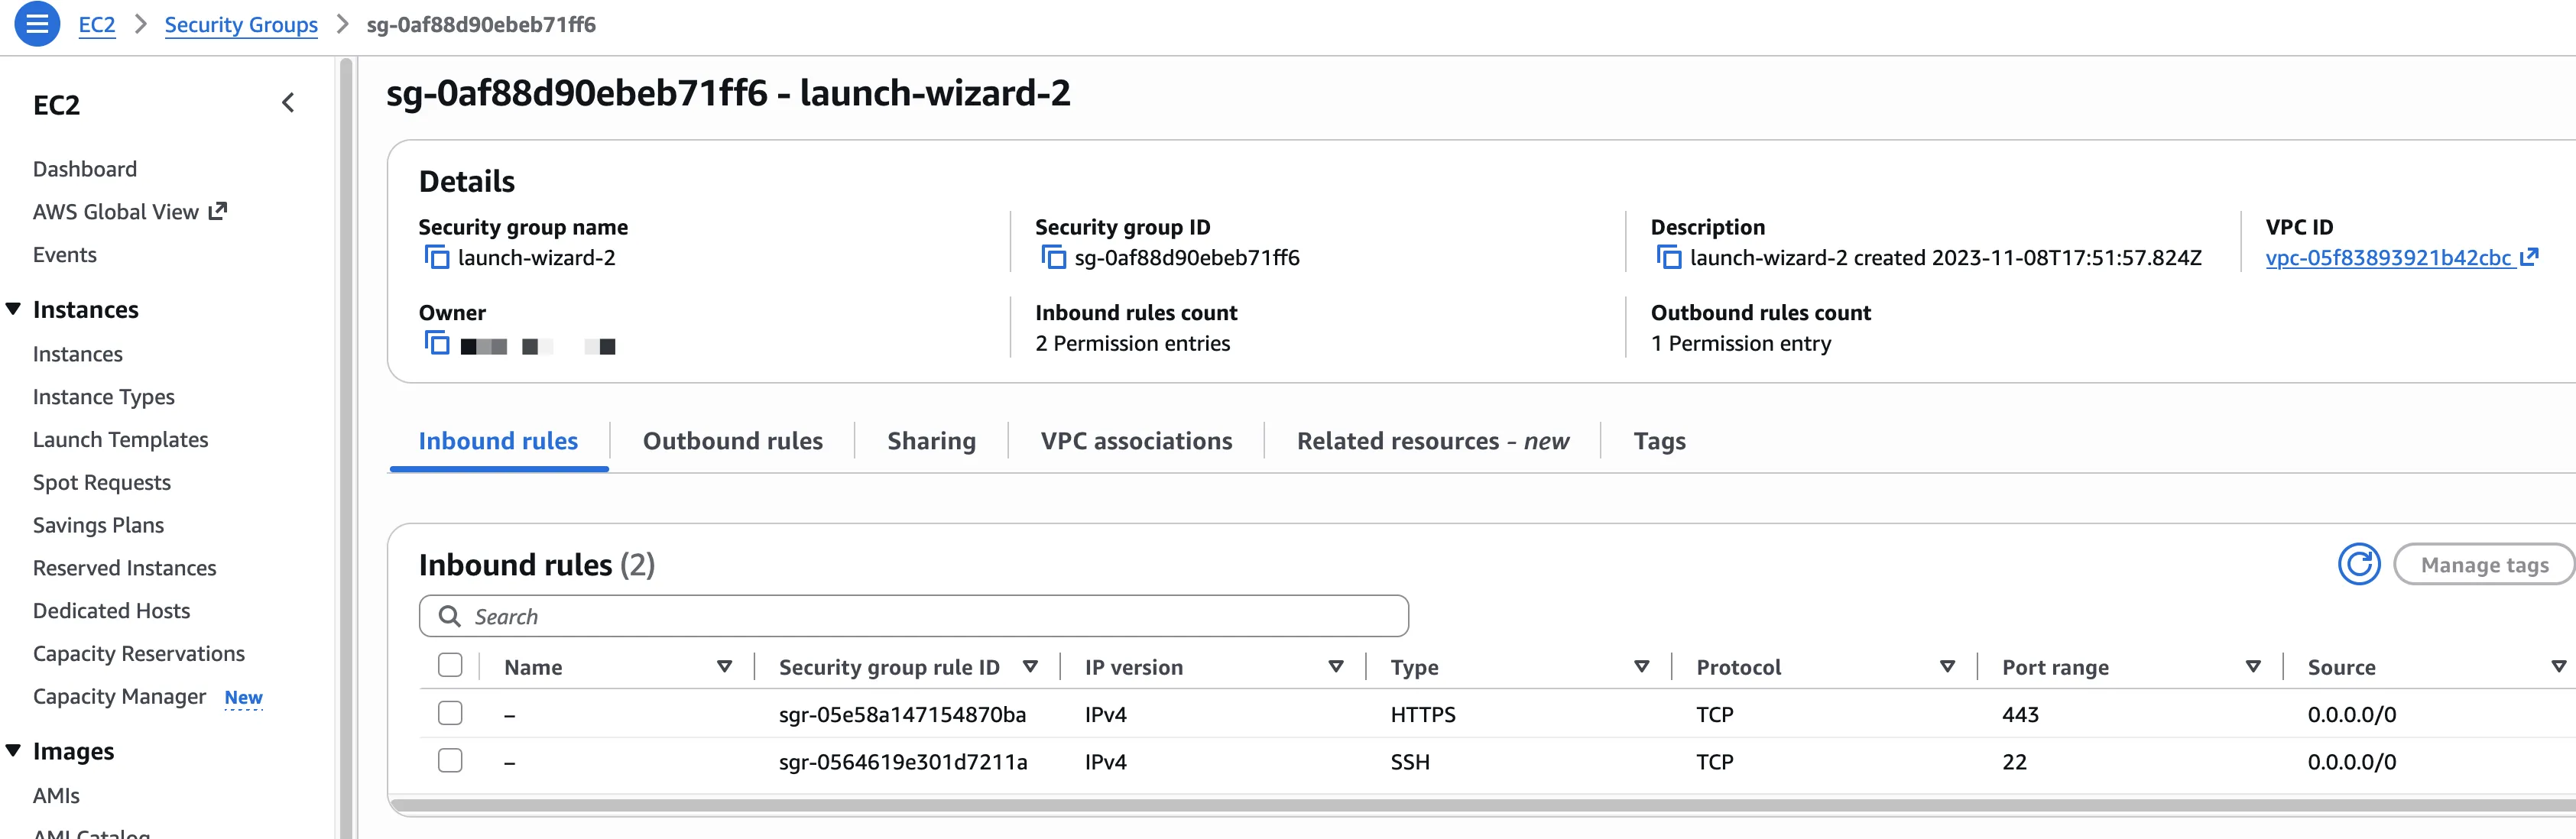Image resolution: width=2576 pixels, height=839 pixels.
Task: Open Savings Plans in sidebar
Action: click(x=98, y=525)
